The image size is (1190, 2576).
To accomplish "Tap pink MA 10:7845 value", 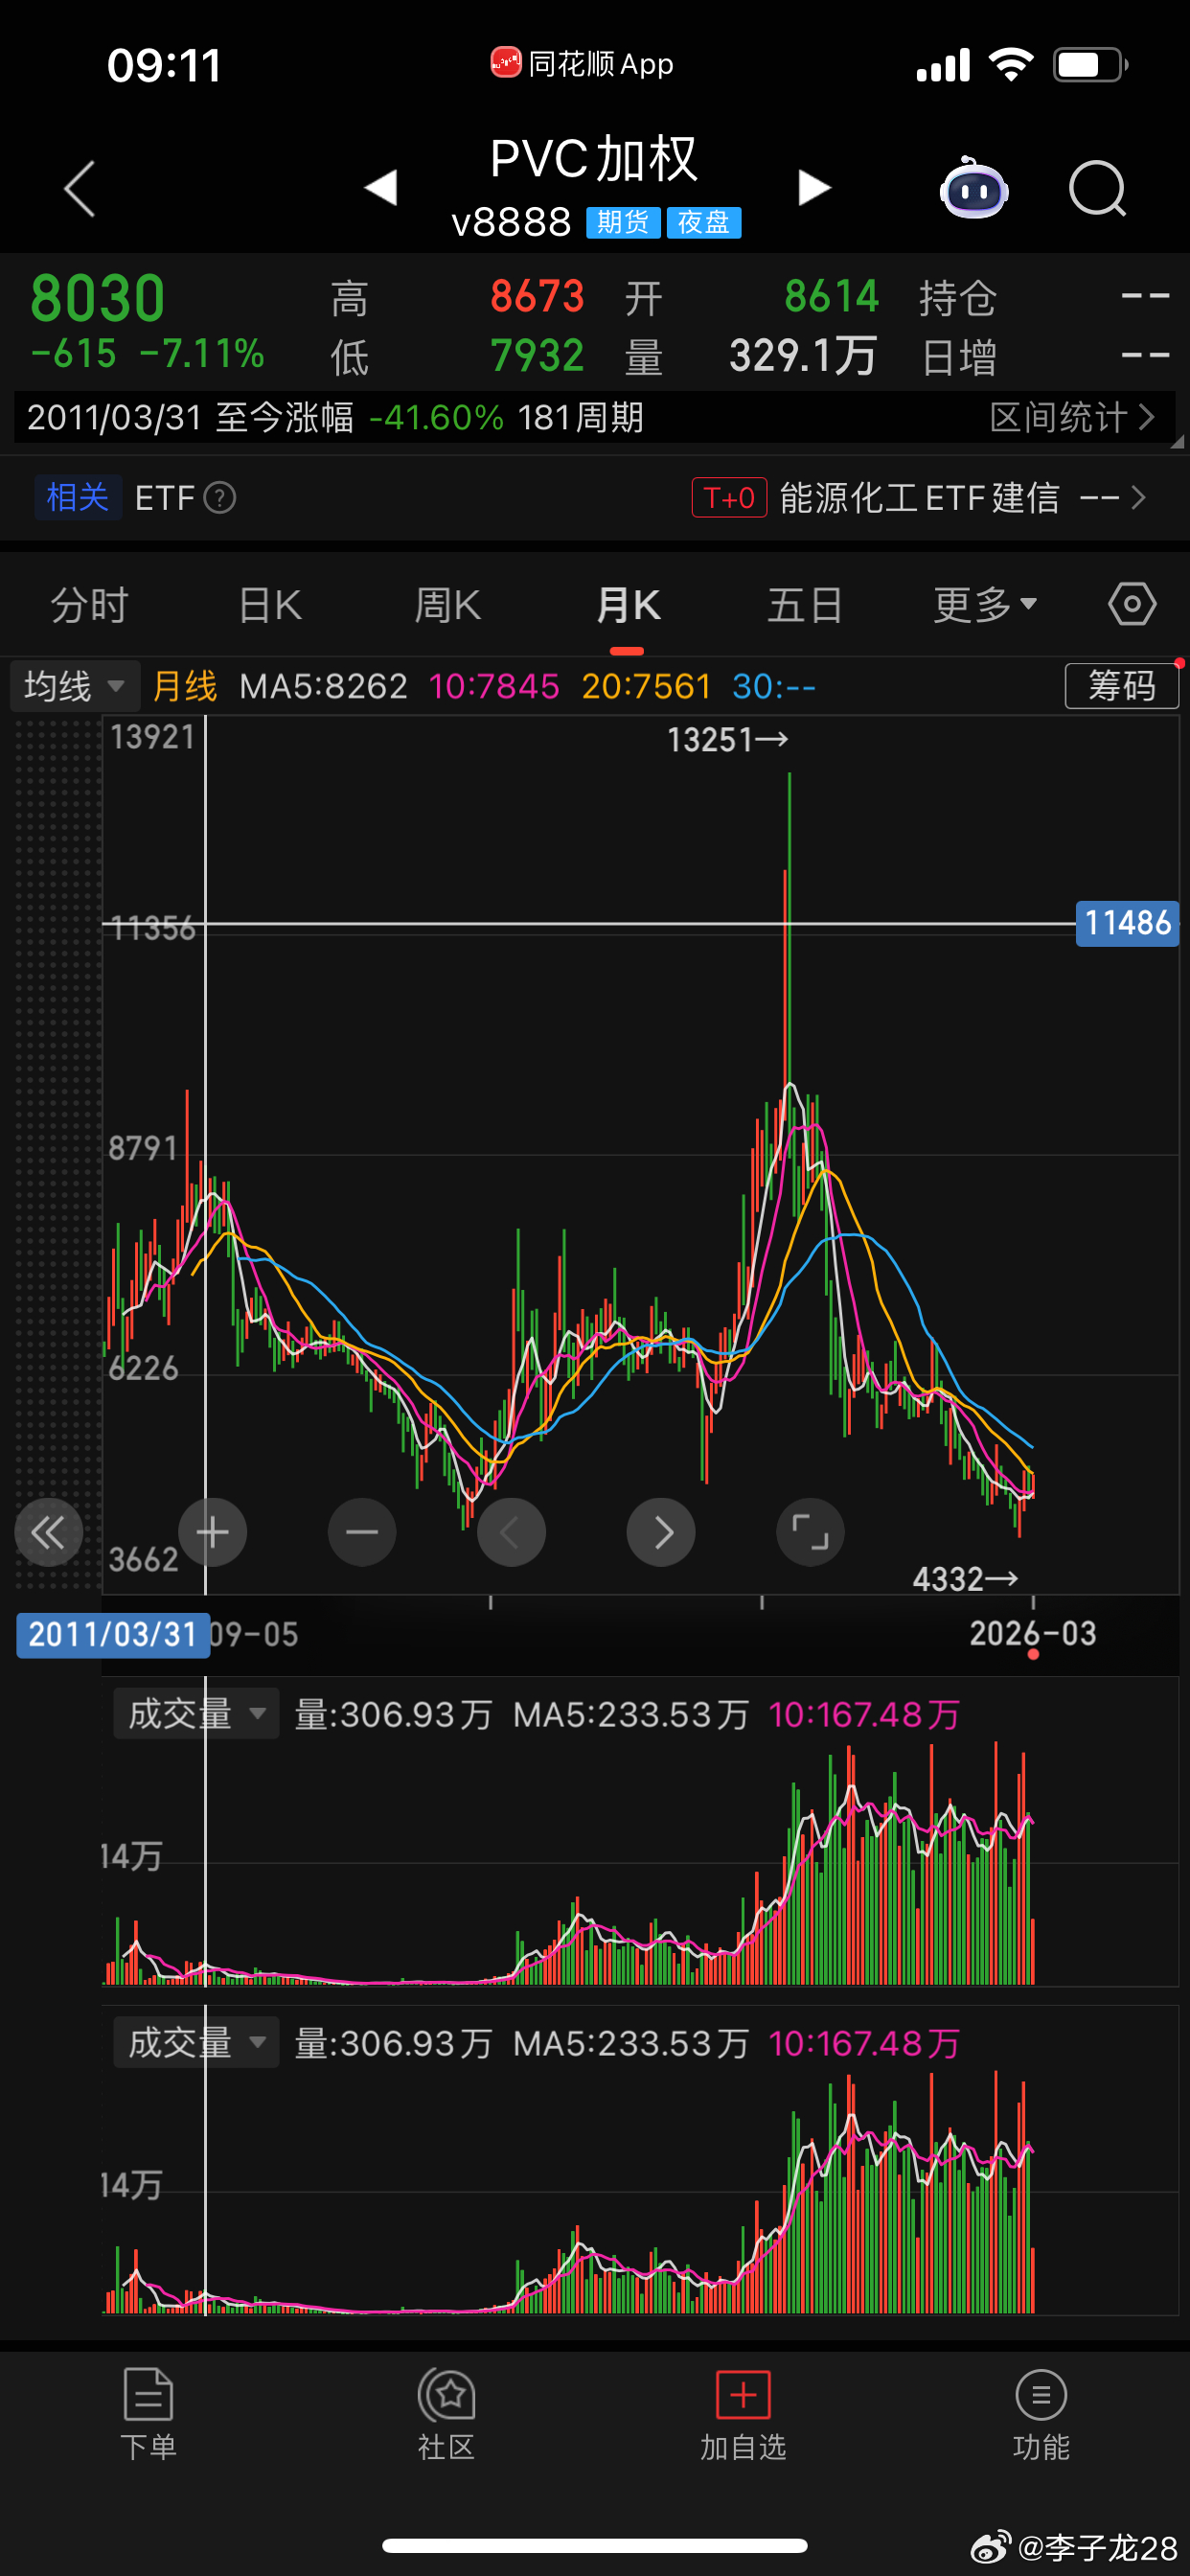I will tap(494, 686).
